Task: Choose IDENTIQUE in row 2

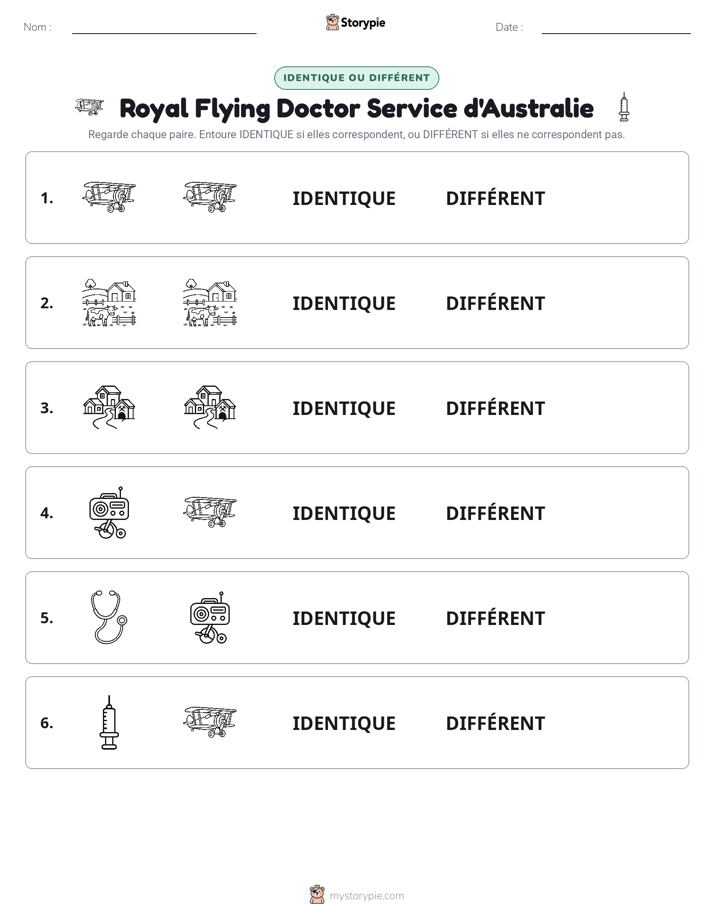Action: tap(344, 303)
